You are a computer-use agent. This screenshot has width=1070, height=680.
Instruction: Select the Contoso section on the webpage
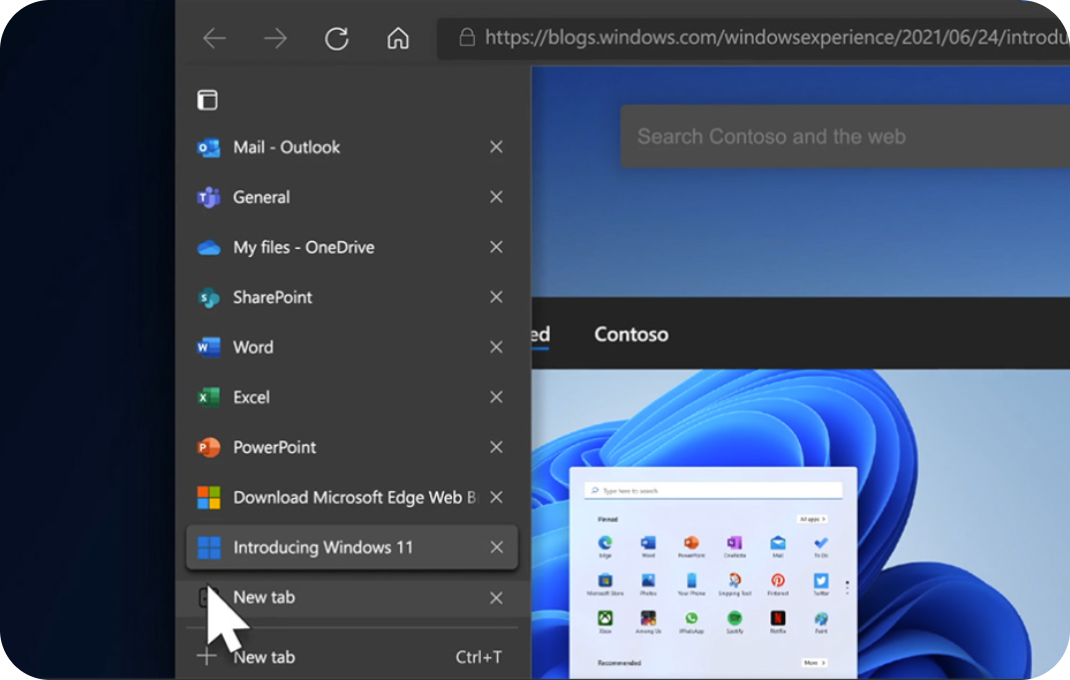(x=631, y=334)
